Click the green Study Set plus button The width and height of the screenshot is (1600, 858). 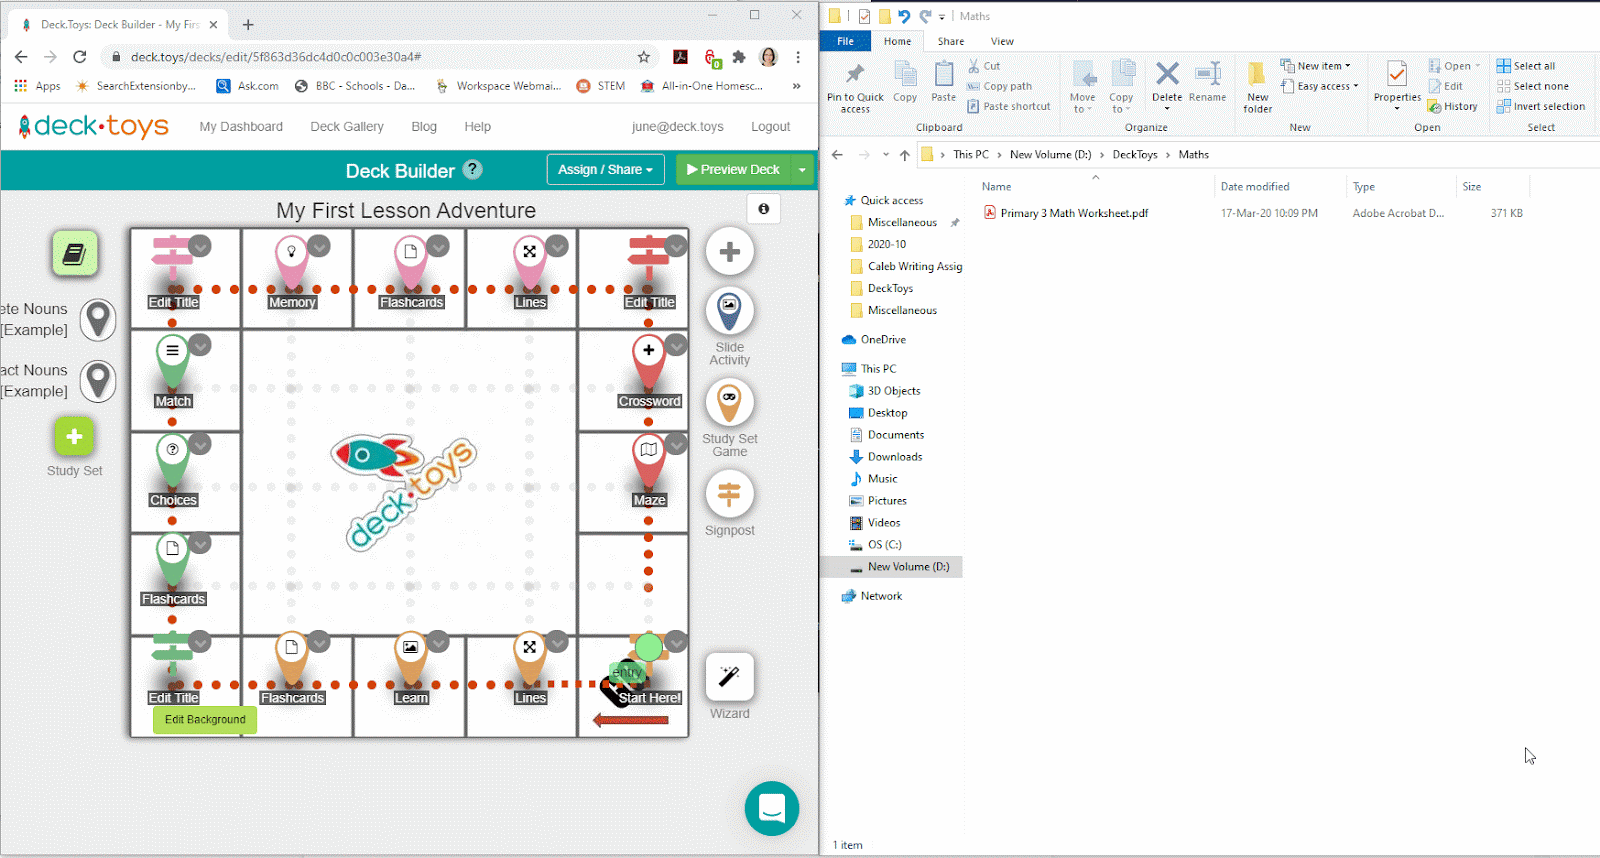(74, 437)
